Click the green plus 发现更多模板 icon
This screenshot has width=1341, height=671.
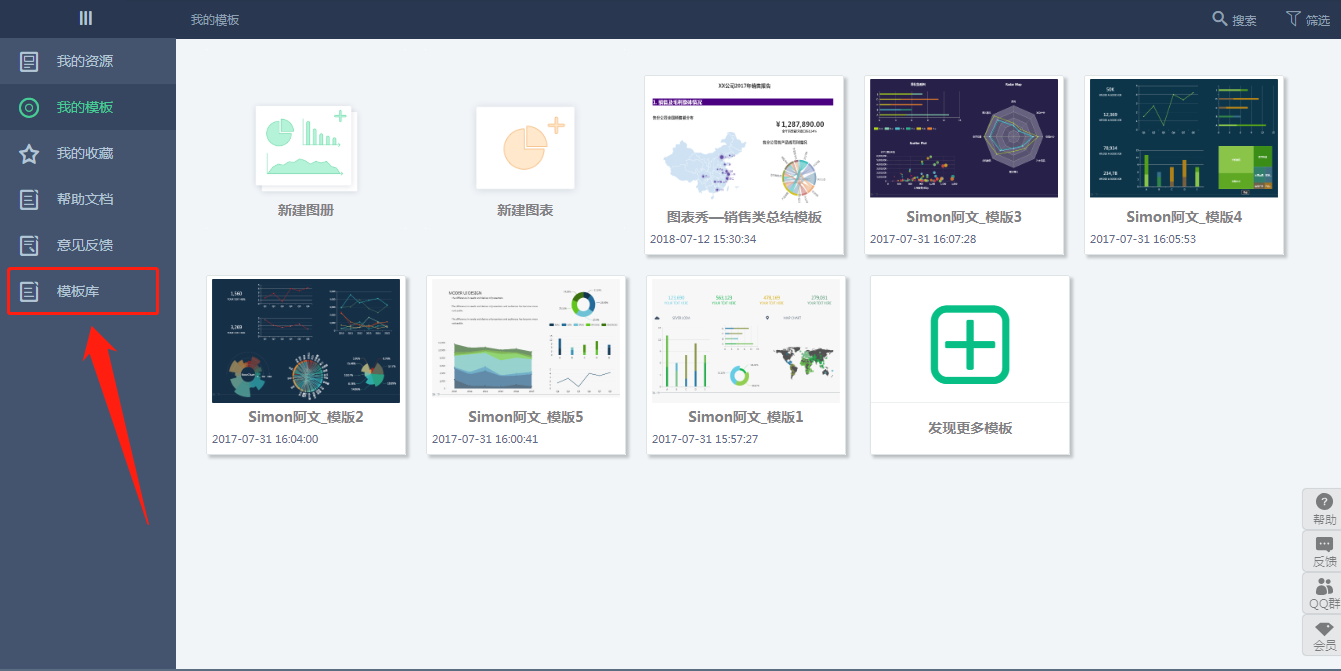[x=969, y=344]
